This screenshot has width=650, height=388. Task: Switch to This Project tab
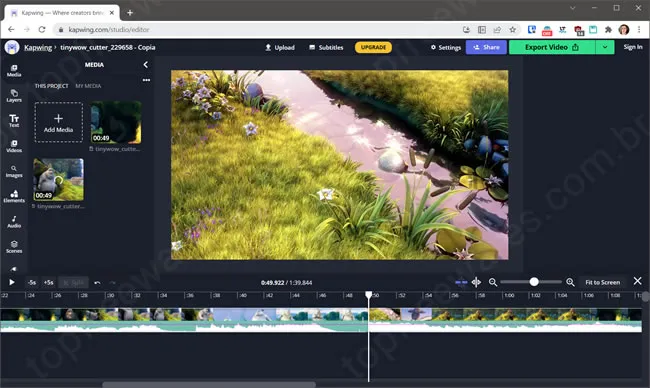pos(51,86)
